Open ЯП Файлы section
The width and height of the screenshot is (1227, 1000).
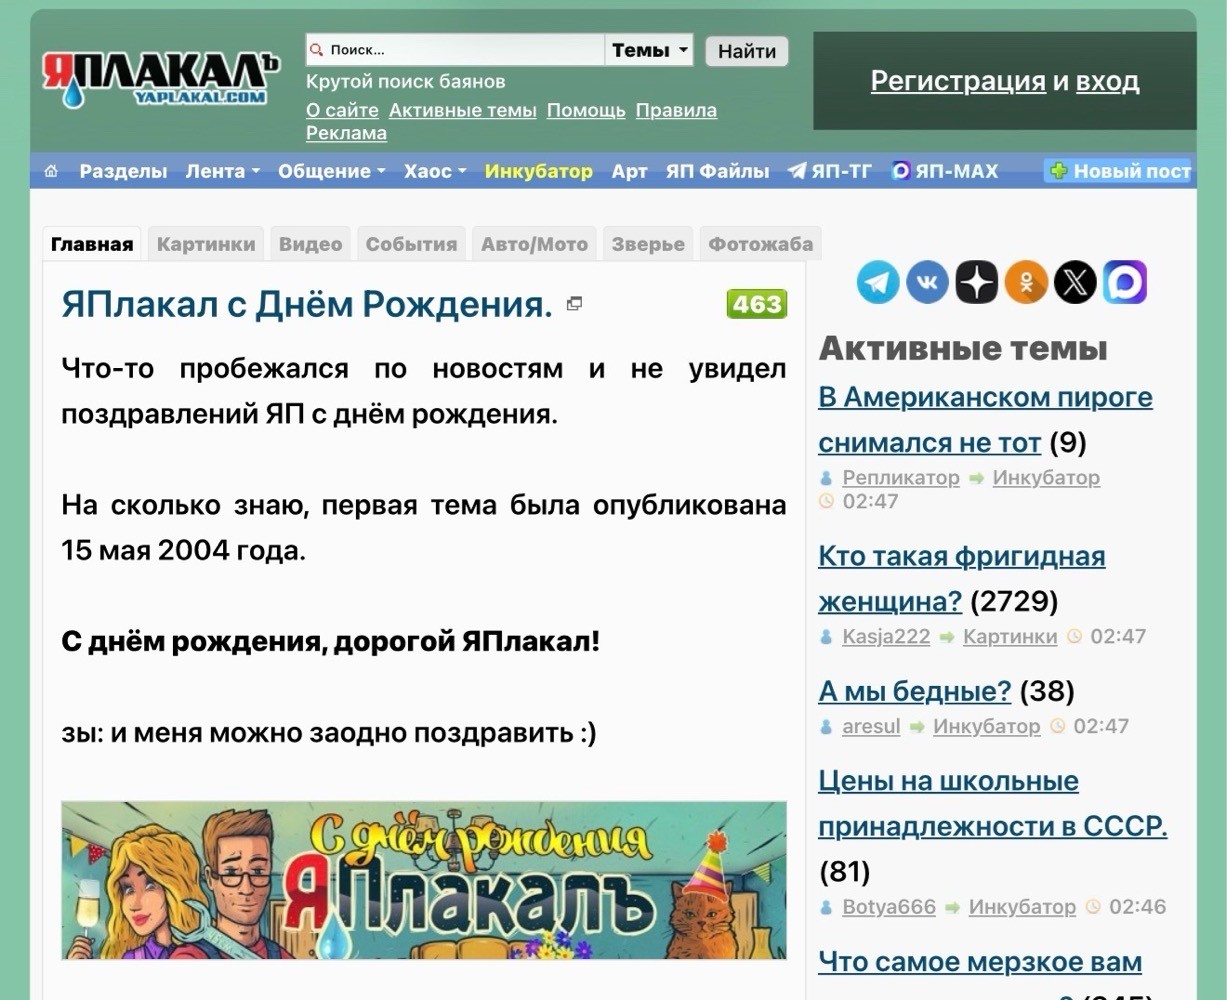pyautogui.click(x=717, y=171)
